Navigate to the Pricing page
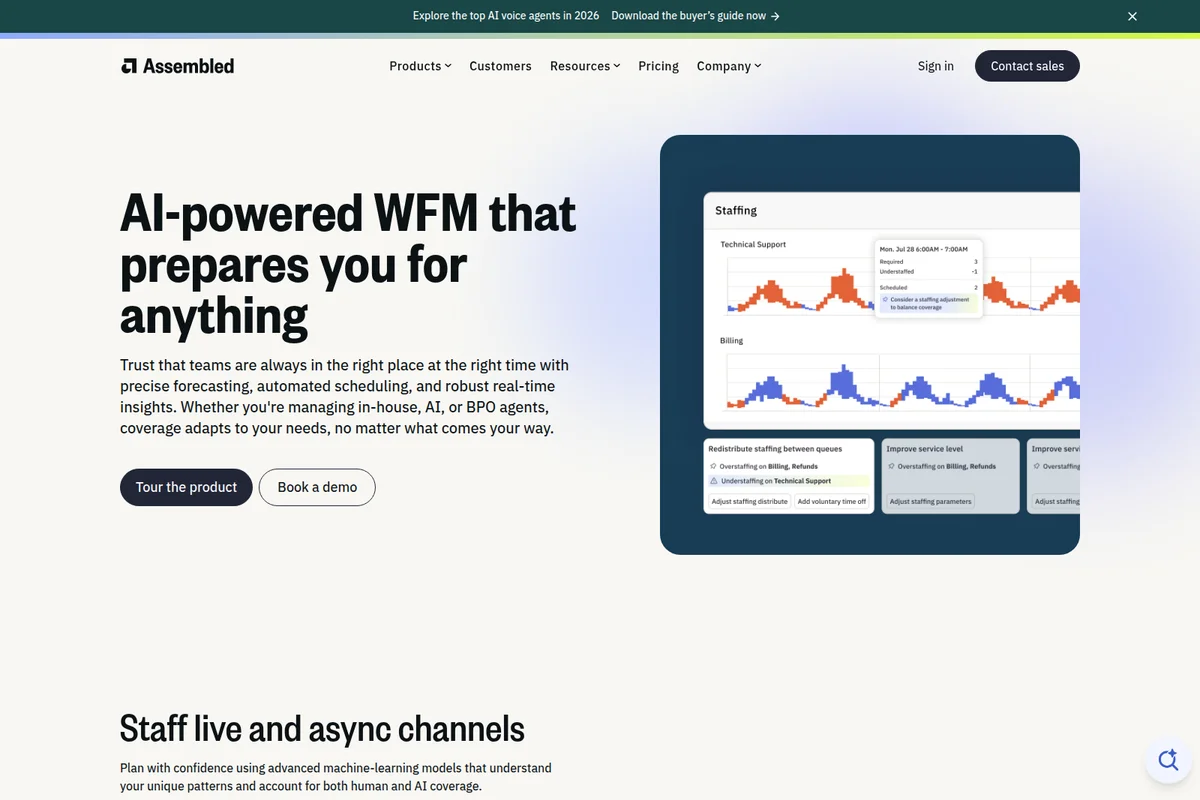The height and width of the screenshot is (800, 1200). 658,66
